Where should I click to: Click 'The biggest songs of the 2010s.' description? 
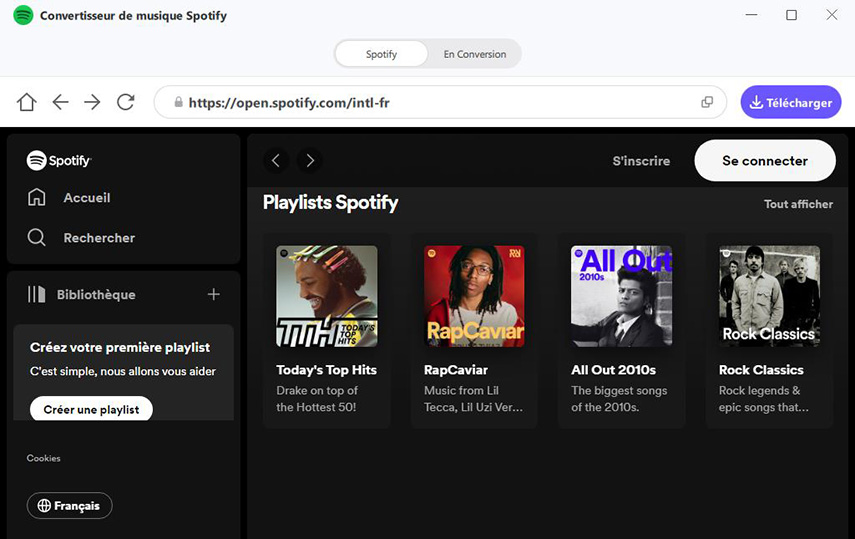(x=619, y=399)
